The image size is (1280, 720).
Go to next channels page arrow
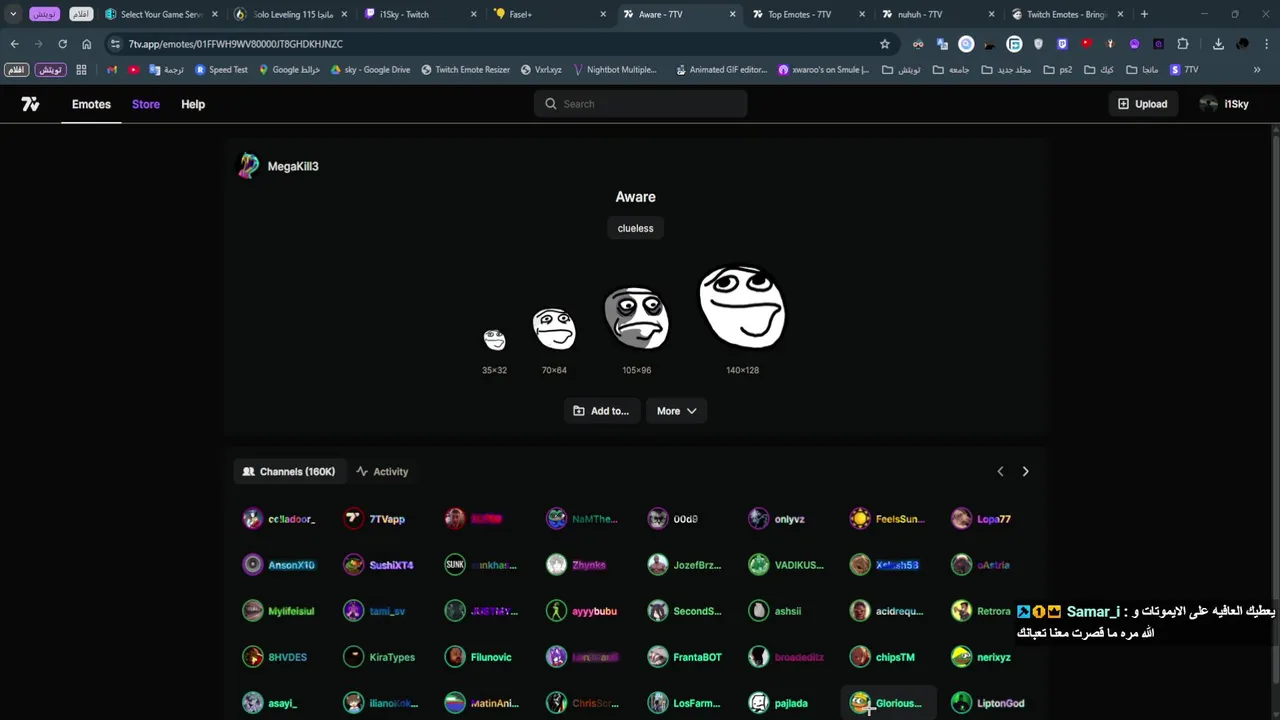[1025, 472]
